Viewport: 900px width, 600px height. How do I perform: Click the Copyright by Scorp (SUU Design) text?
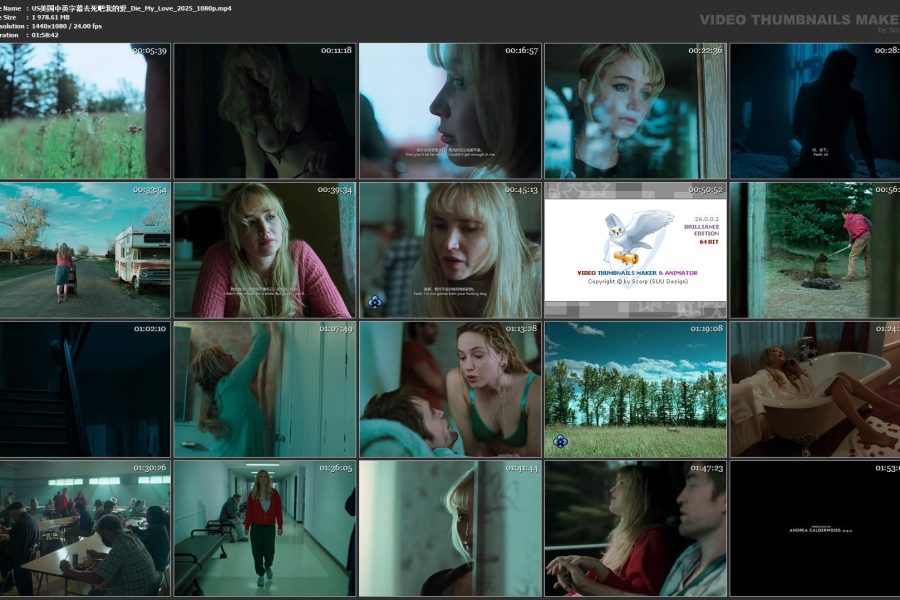pos(635,282)
